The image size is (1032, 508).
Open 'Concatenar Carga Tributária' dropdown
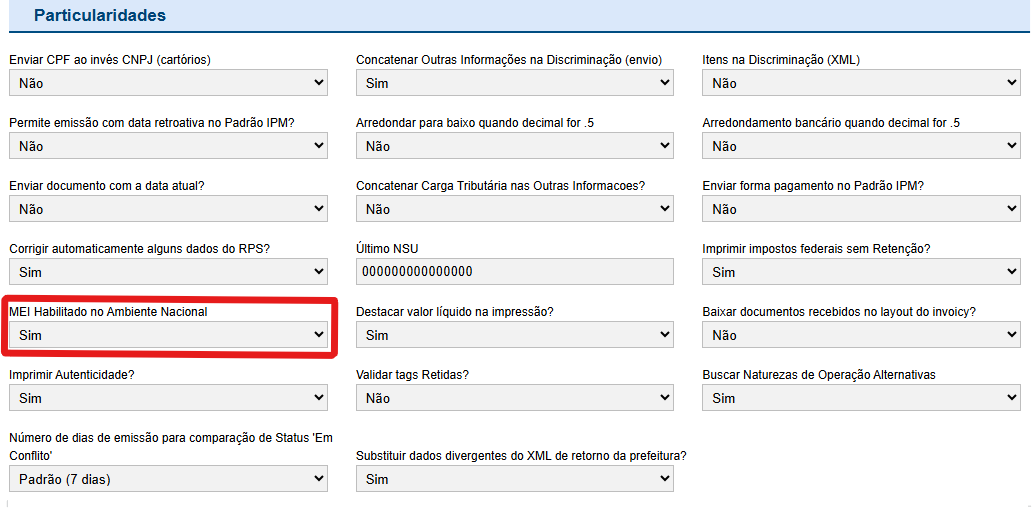point(514,210)
